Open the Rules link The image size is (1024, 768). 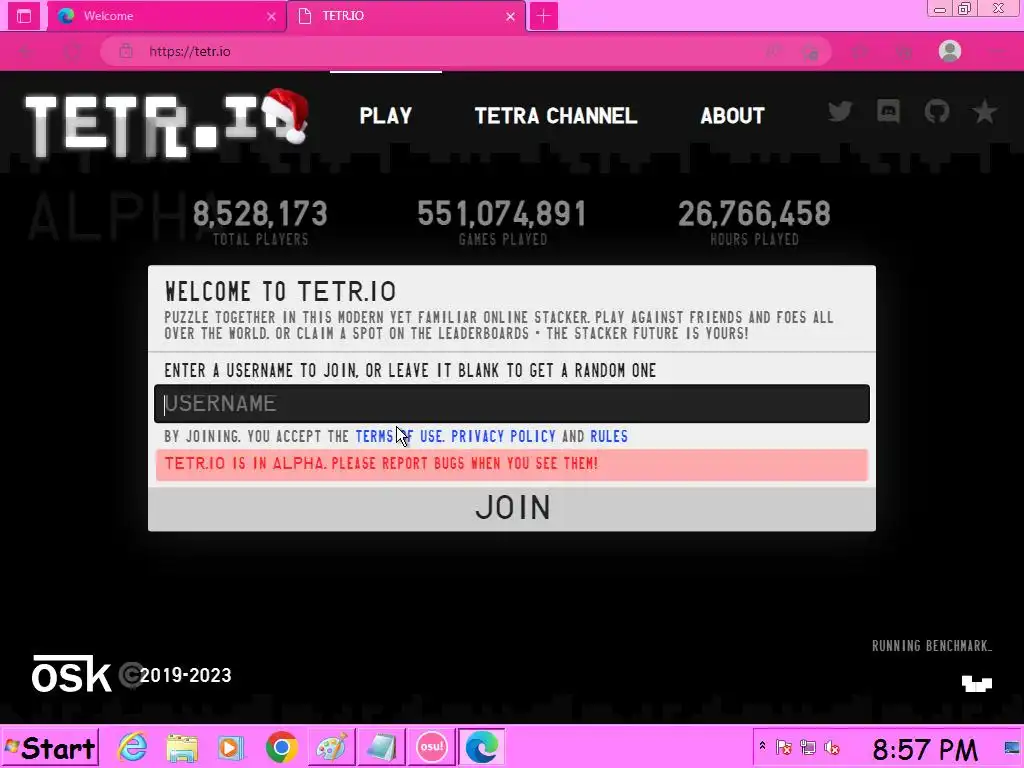pos(609,436)
